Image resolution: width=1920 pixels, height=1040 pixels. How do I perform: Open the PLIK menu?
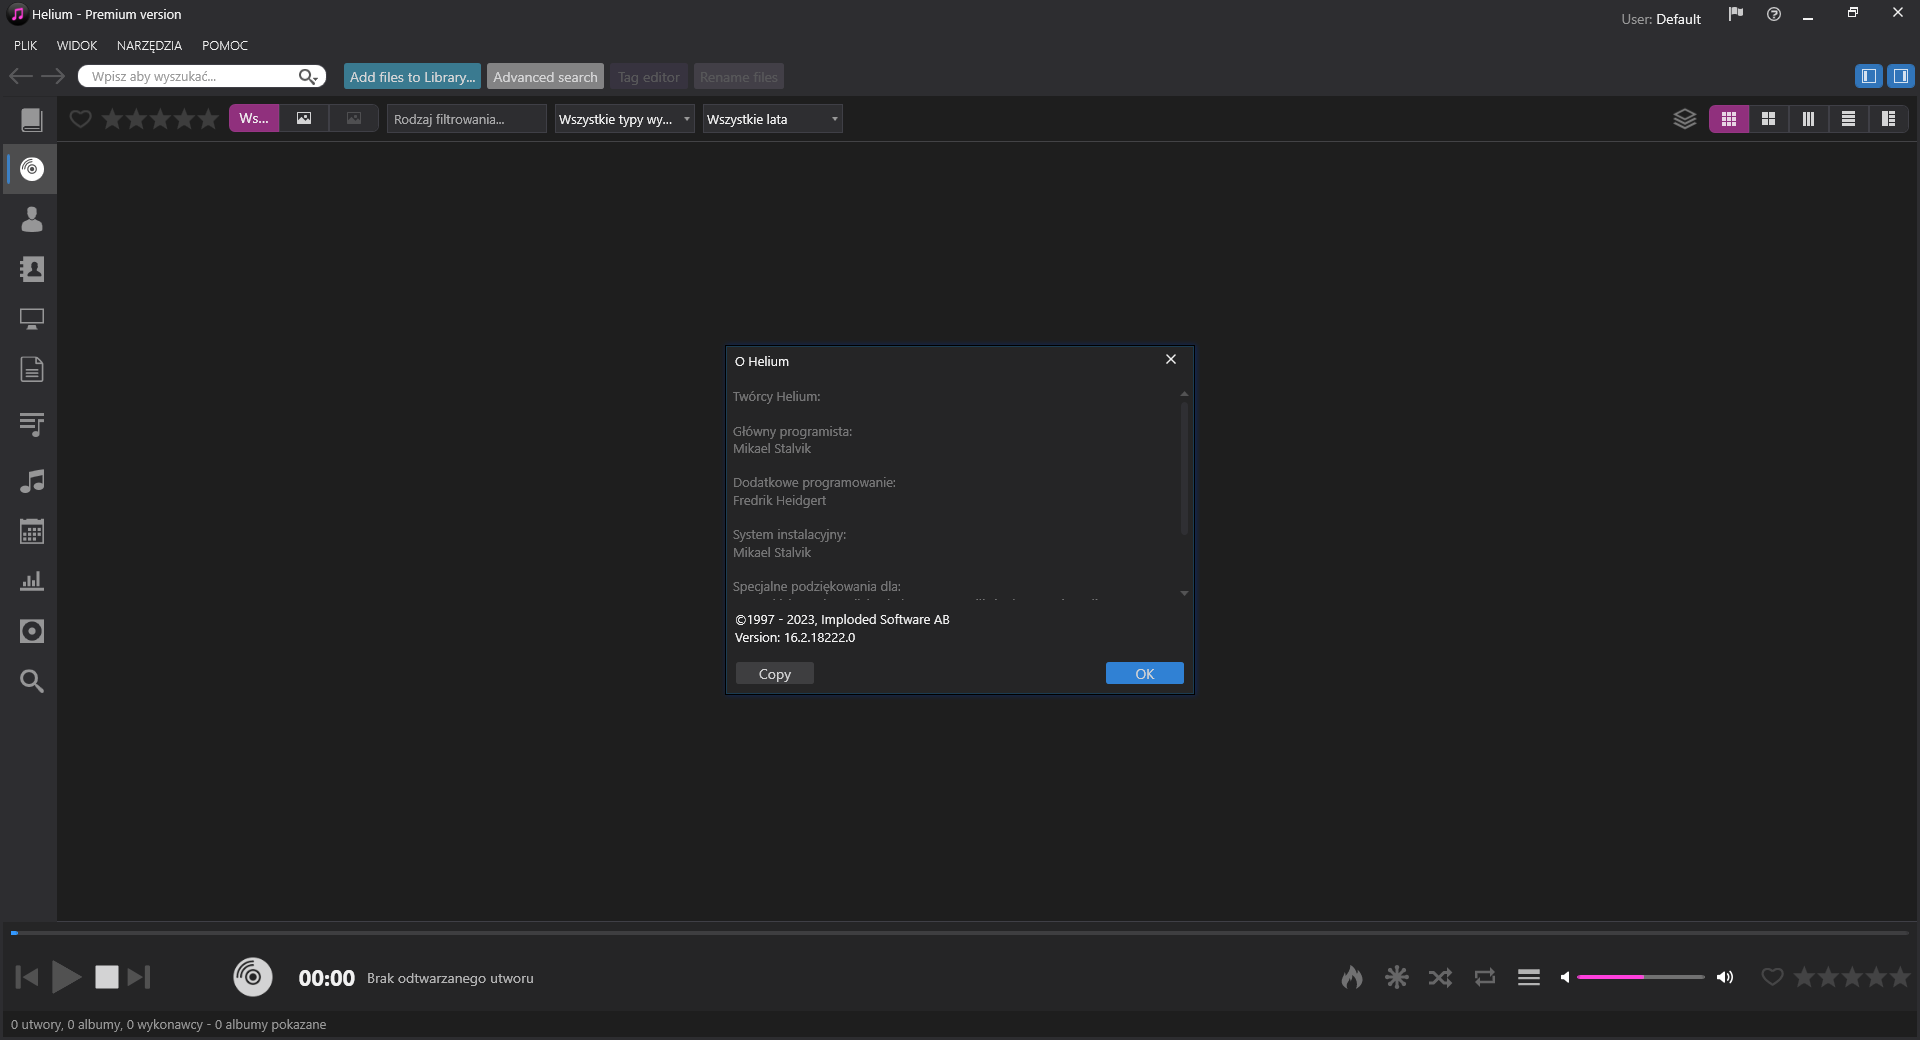click(26, 45)
